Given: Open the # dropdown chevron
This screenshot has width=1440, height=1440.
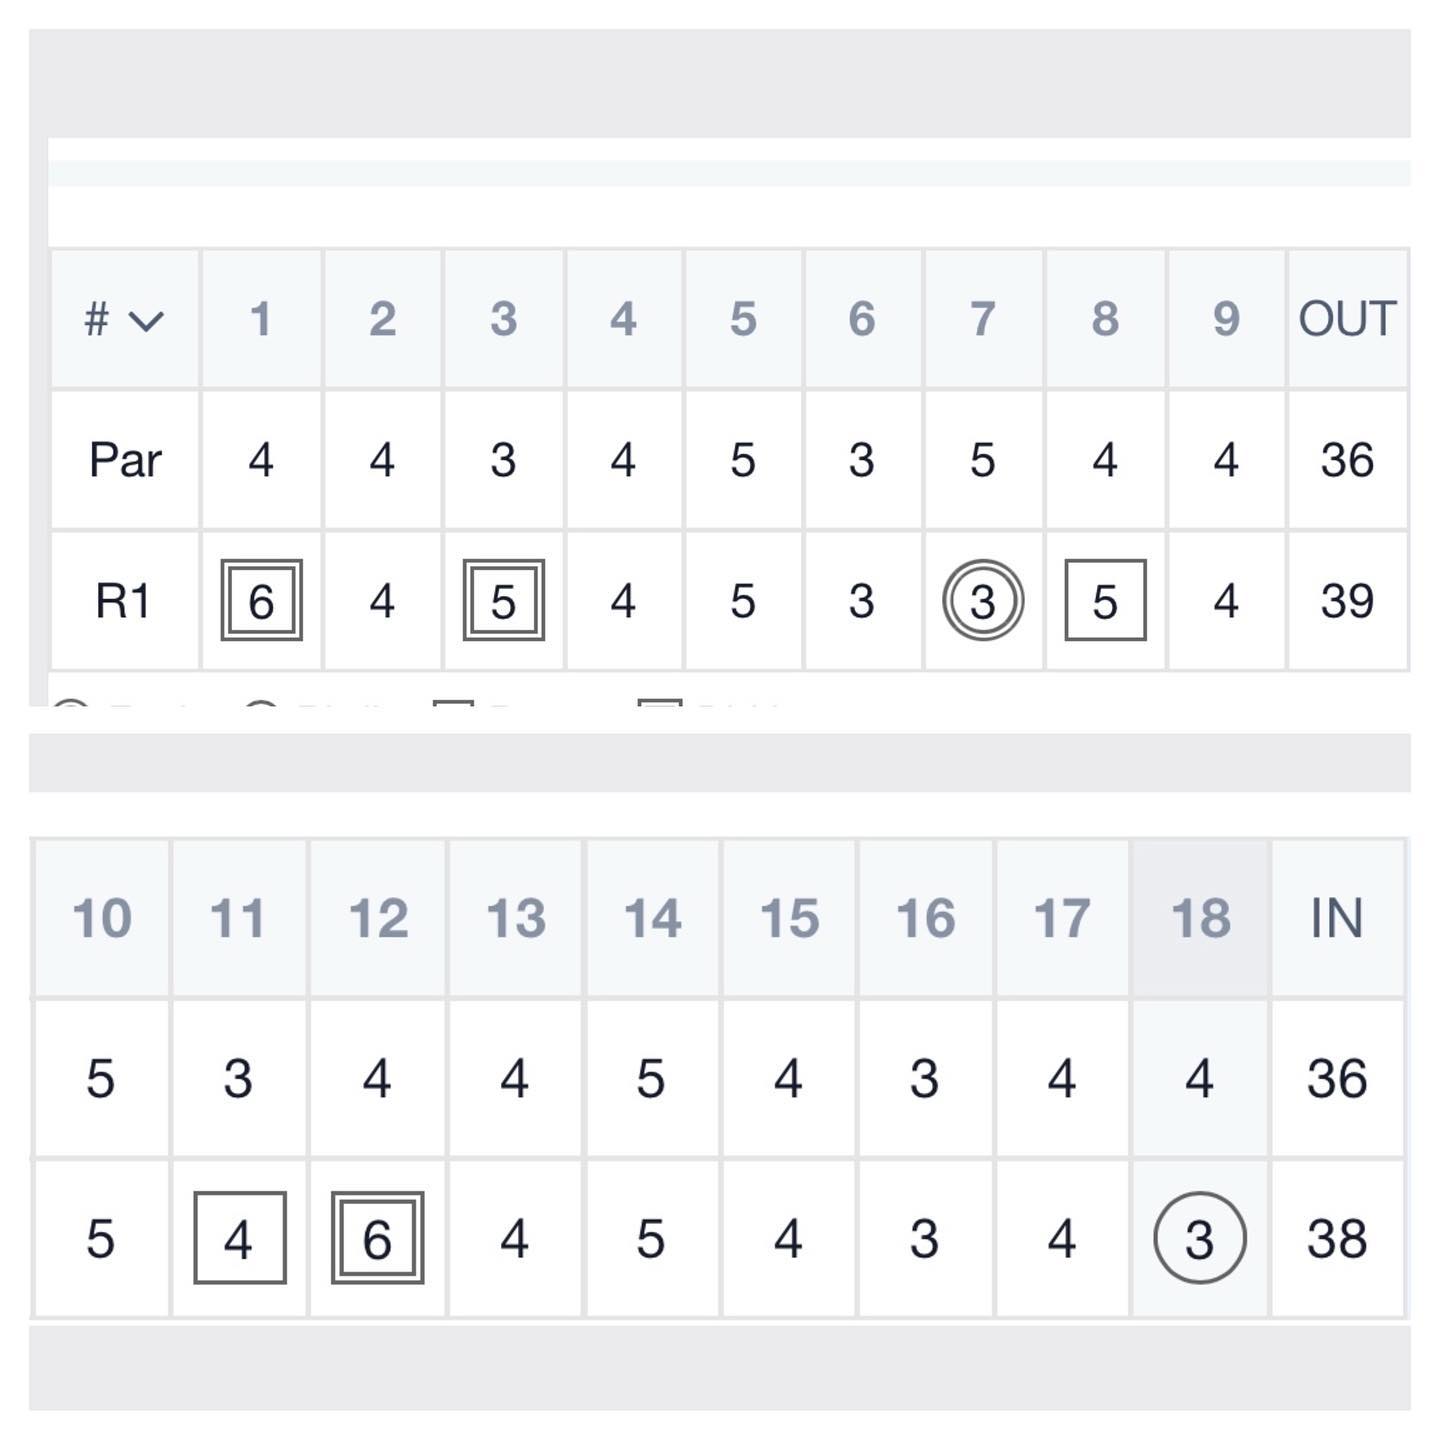Looking at the screenshot, I should [x=146, y=321].
